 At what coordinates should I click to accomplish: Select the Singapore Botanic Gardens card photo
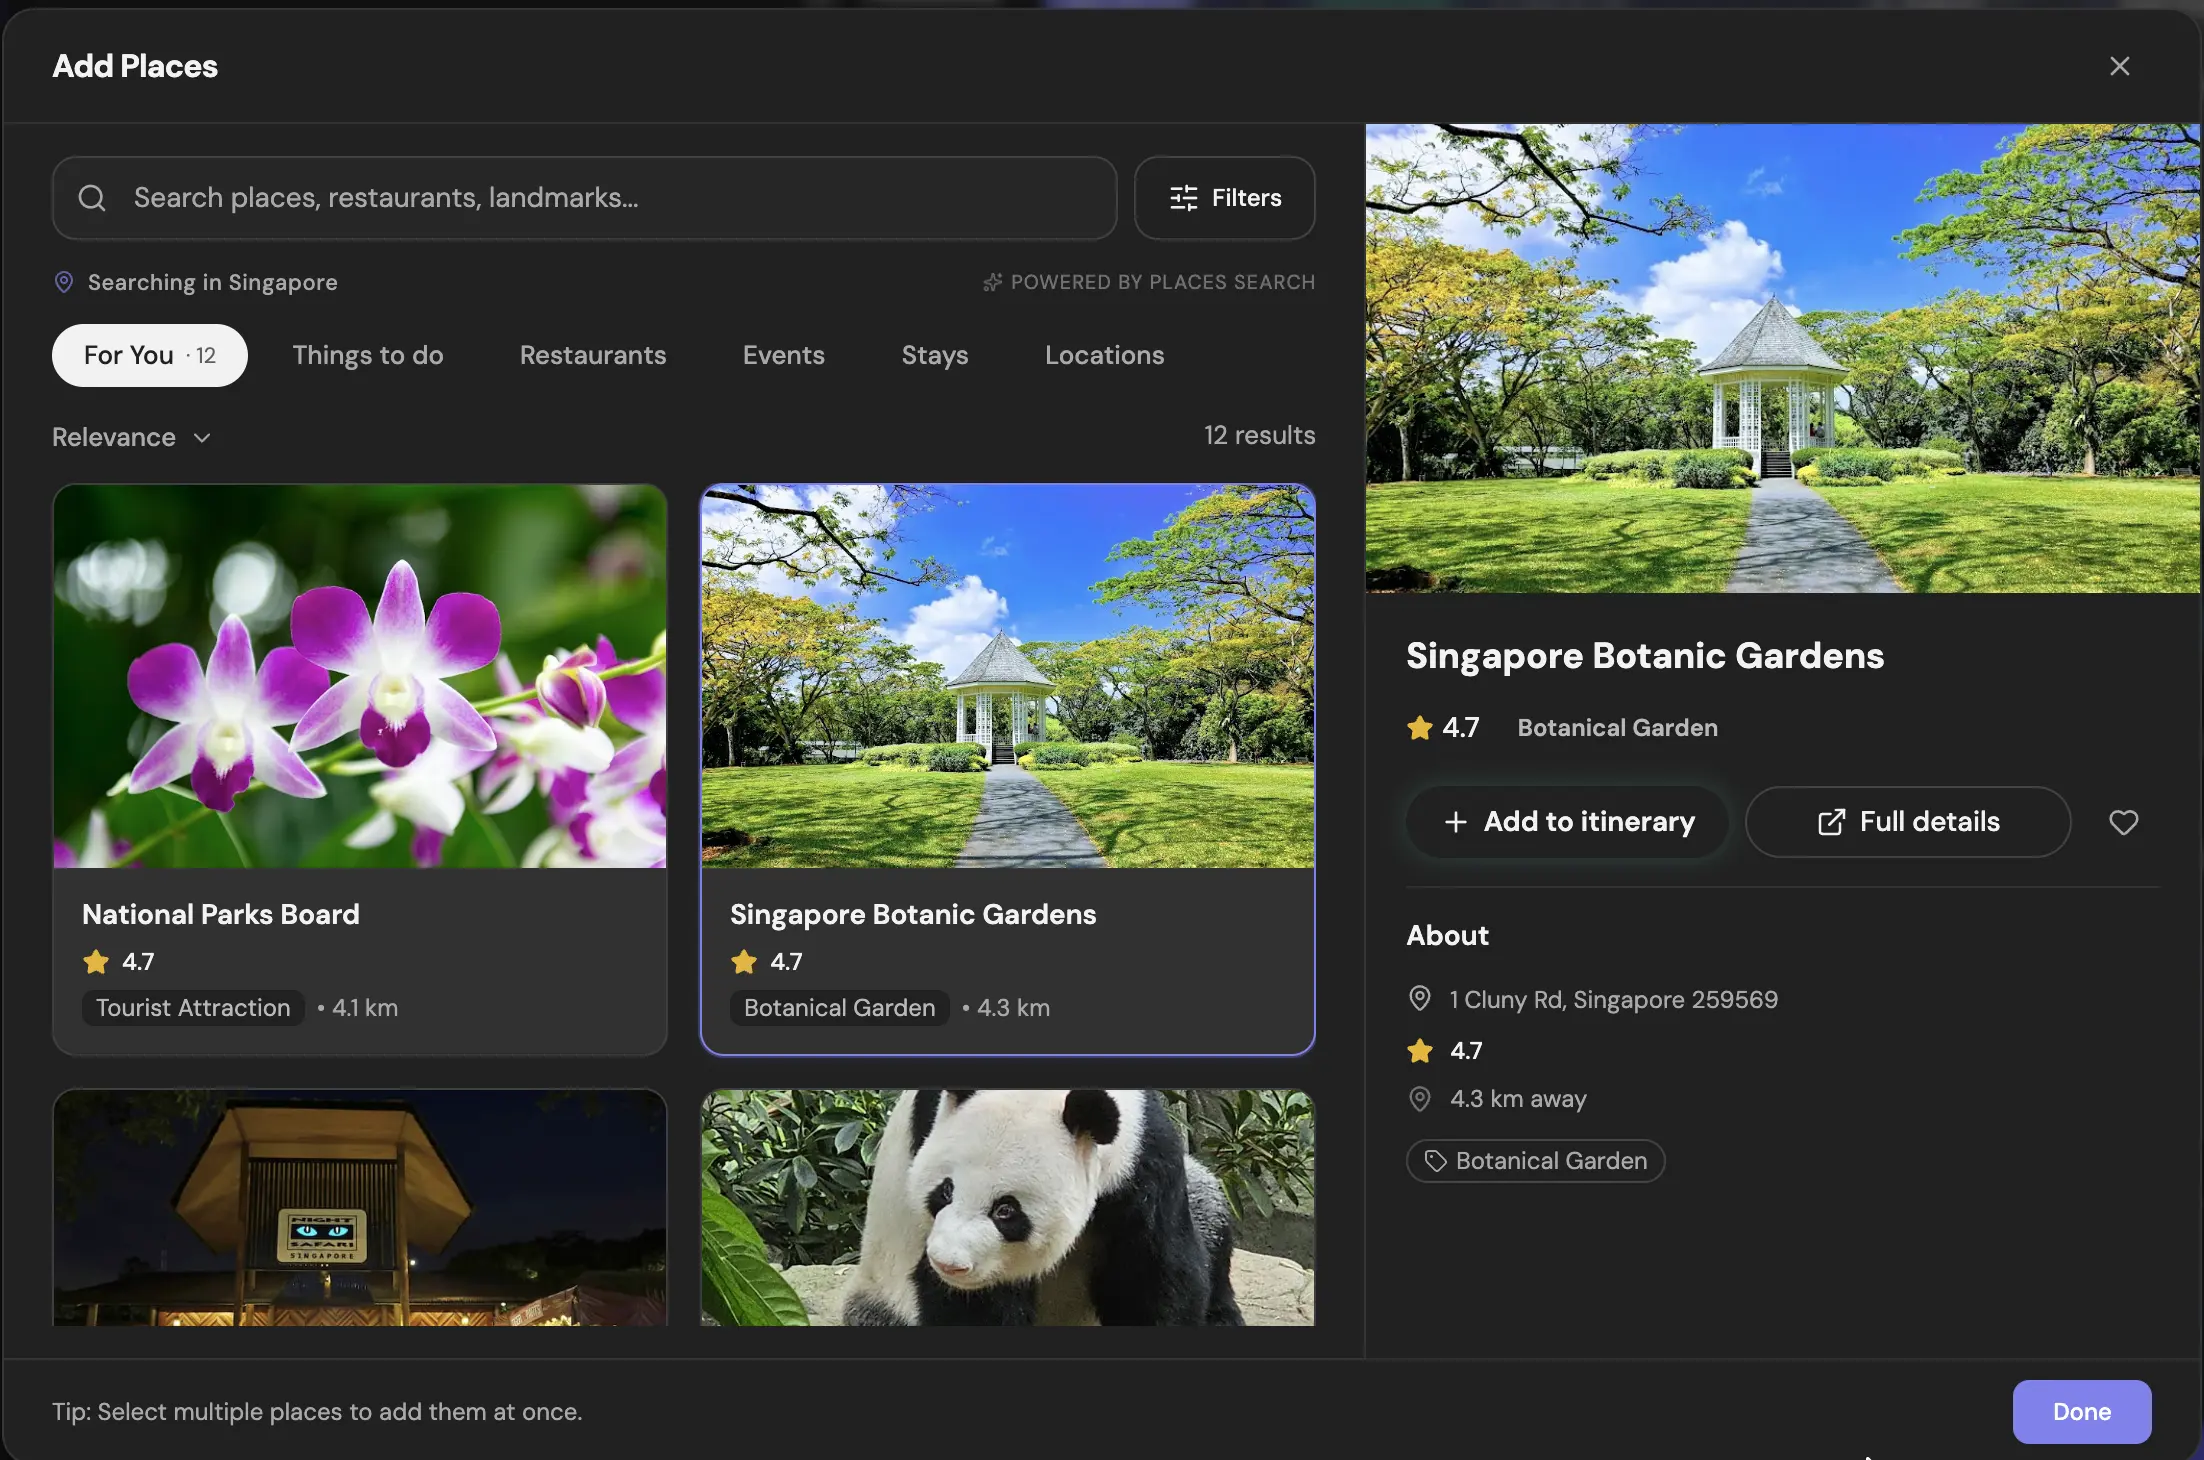click(1008, 676)
